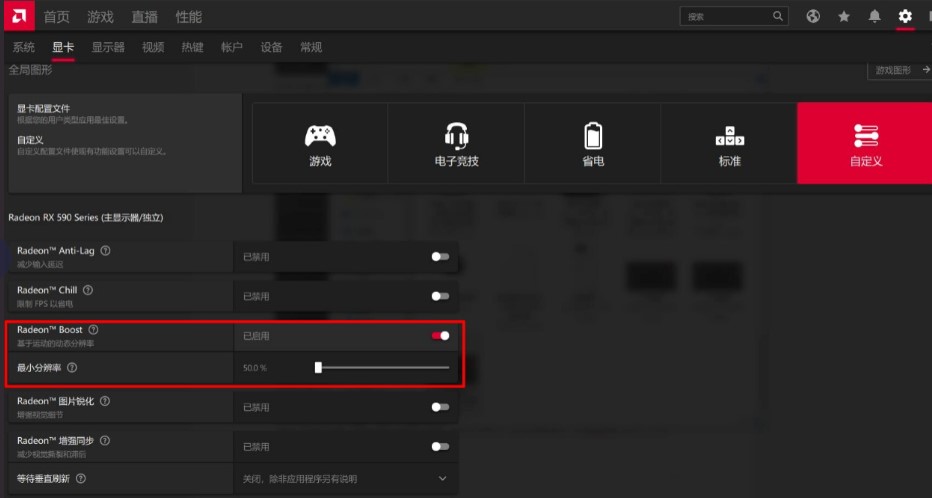Open the 直播 menu
Image resolution: width=932 pixels, height=498 pixels.
tap(144, 17)
